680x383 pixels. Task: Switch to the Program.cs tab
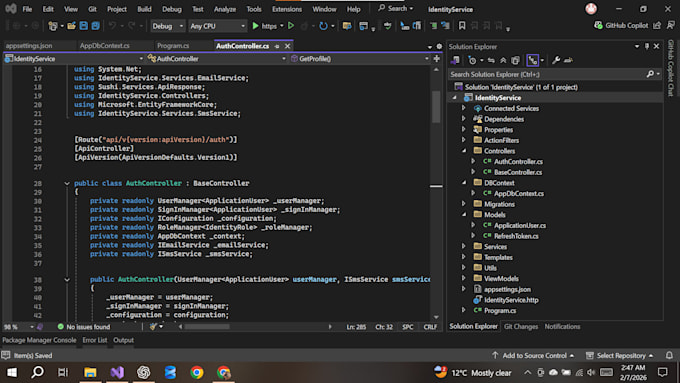pyautogui.click(x=173, y=46)
